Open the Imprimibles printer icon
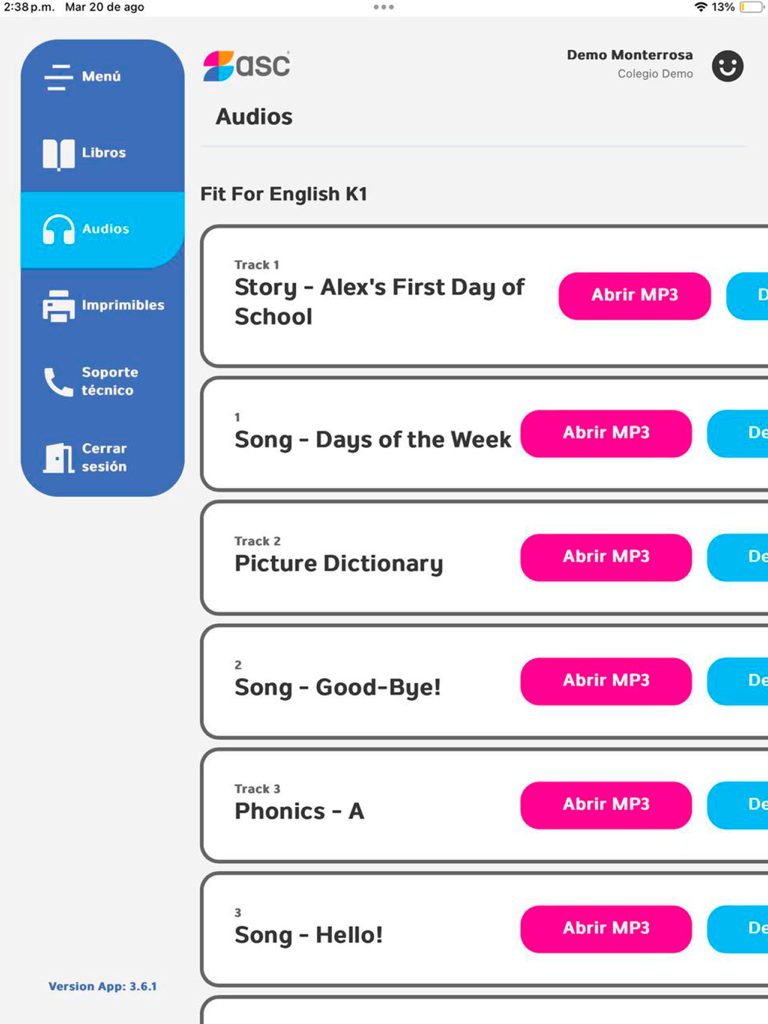Viewport: 768px width, 1024px height. [x=58, y=306]
